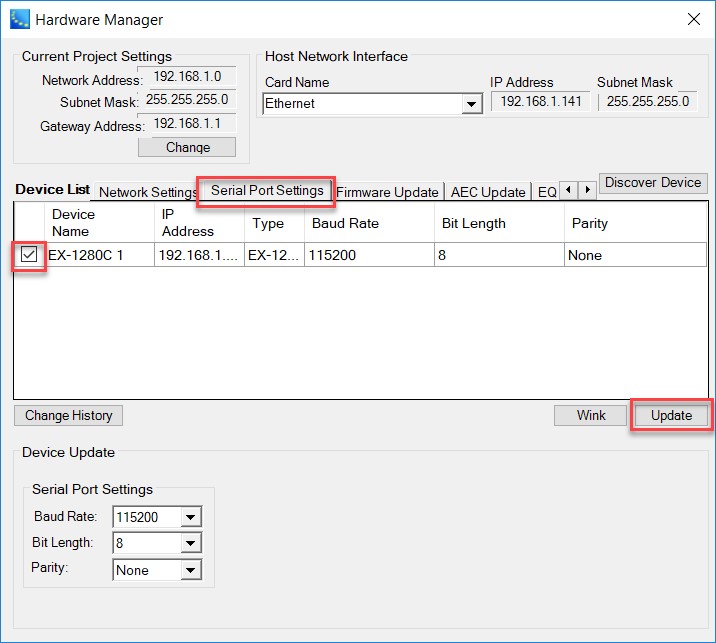Image resolution: width=716 pixels, height=643 pixels.
Task: Click the None parity table cell
Action: 635,255
